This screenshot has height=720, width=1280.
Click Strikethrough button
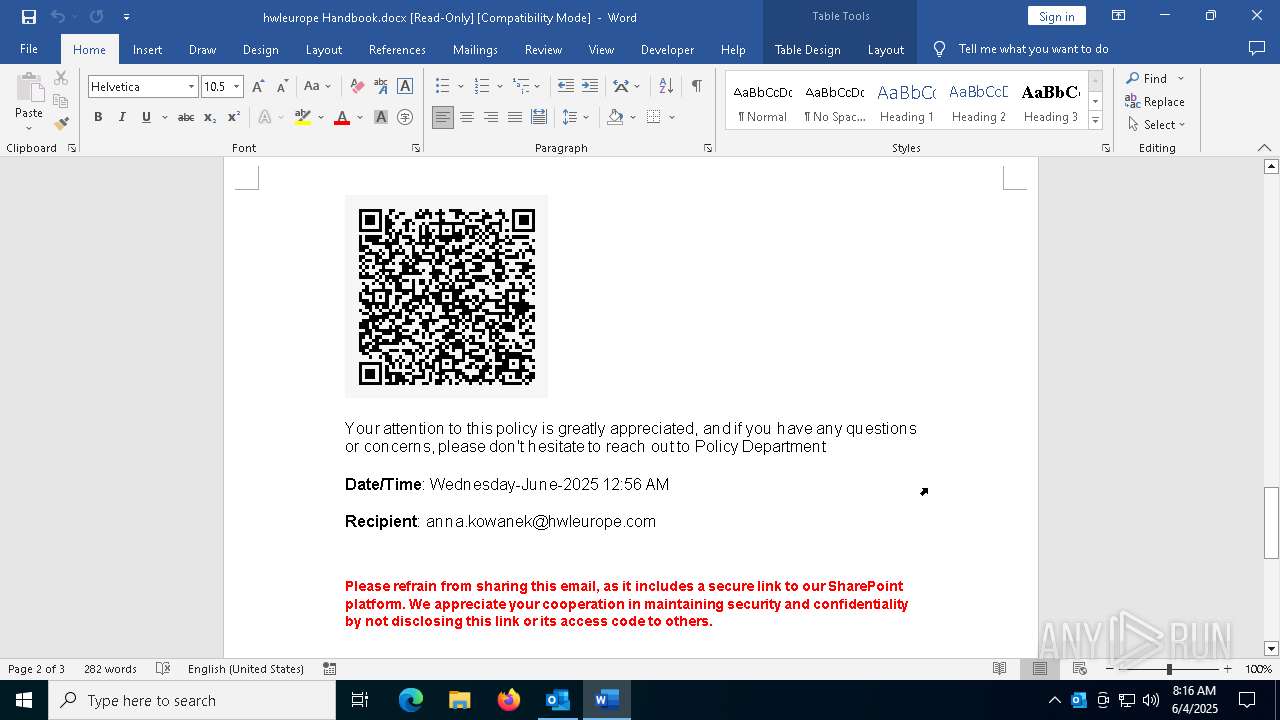click(x=186, y=117)
